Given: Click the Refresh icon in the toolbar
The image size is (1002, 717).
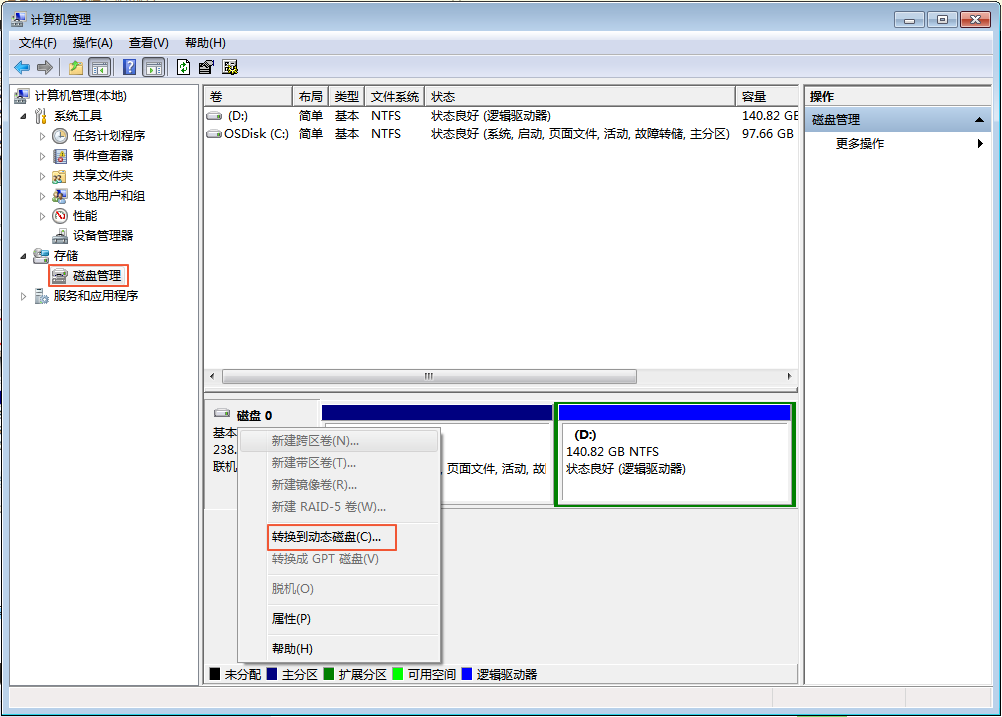Looking at the screenshot, I should [183, 67].
